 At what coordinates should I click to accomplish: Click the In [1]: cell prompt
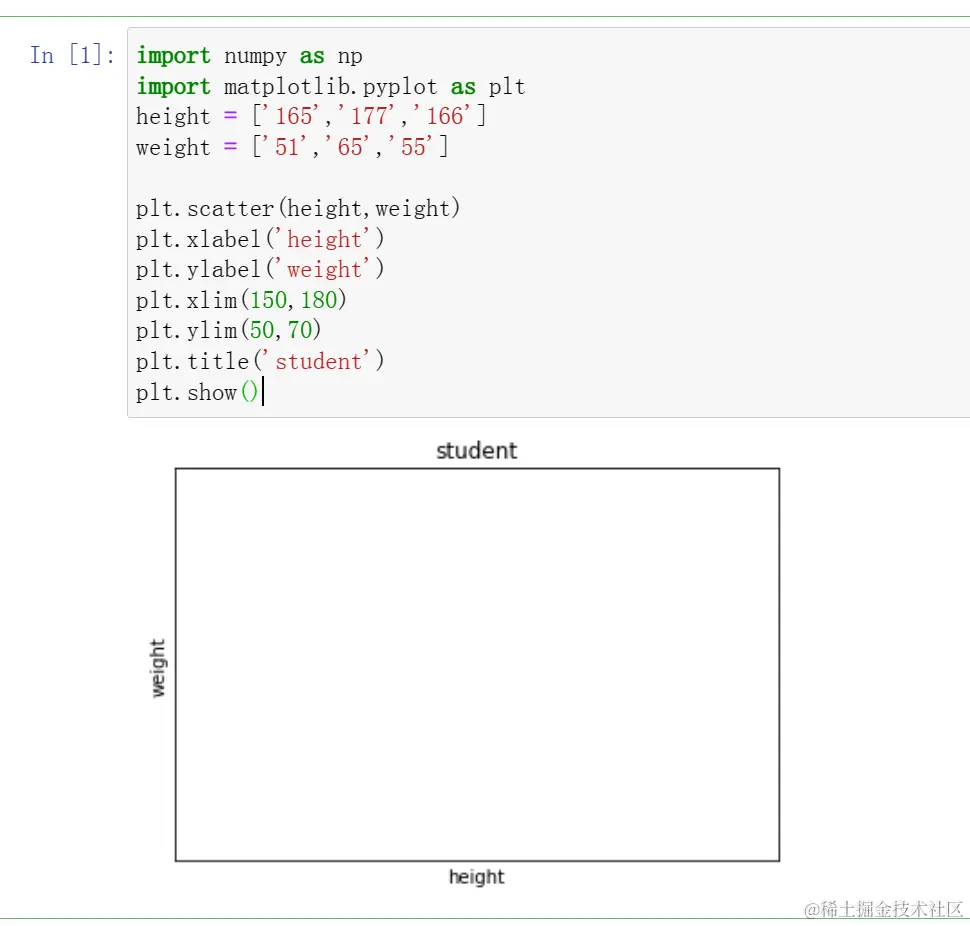click(x=72, y=55)
